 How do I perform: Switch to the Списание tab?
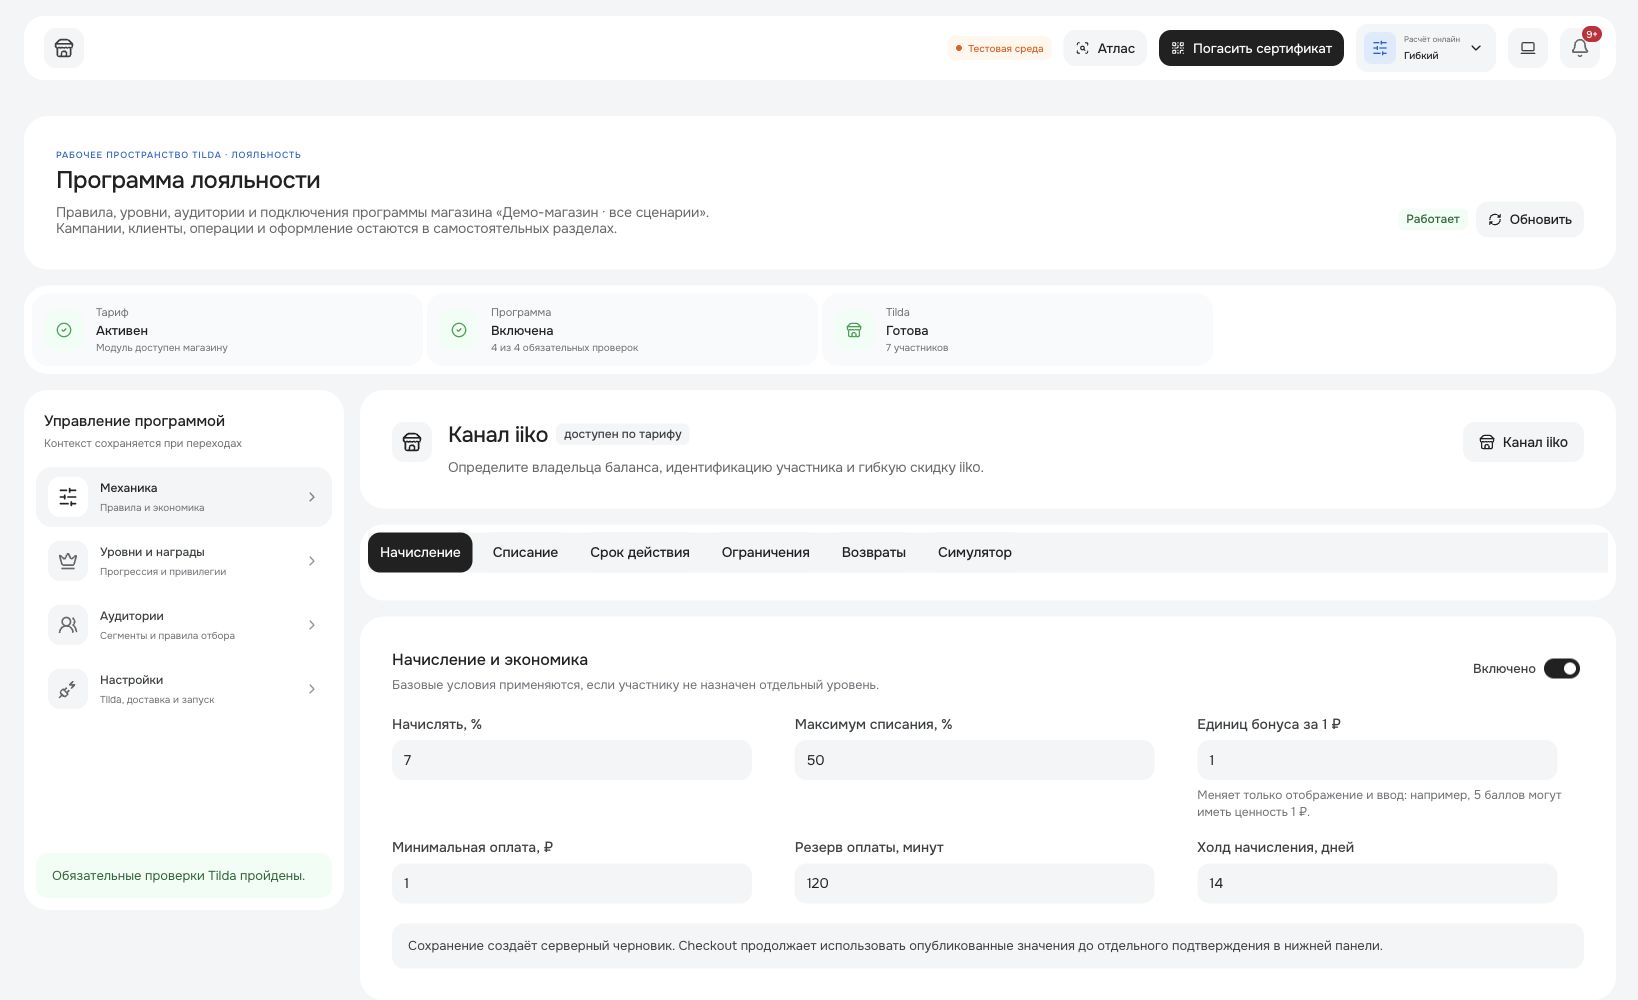pyautogui.click(x=525, y=552)
